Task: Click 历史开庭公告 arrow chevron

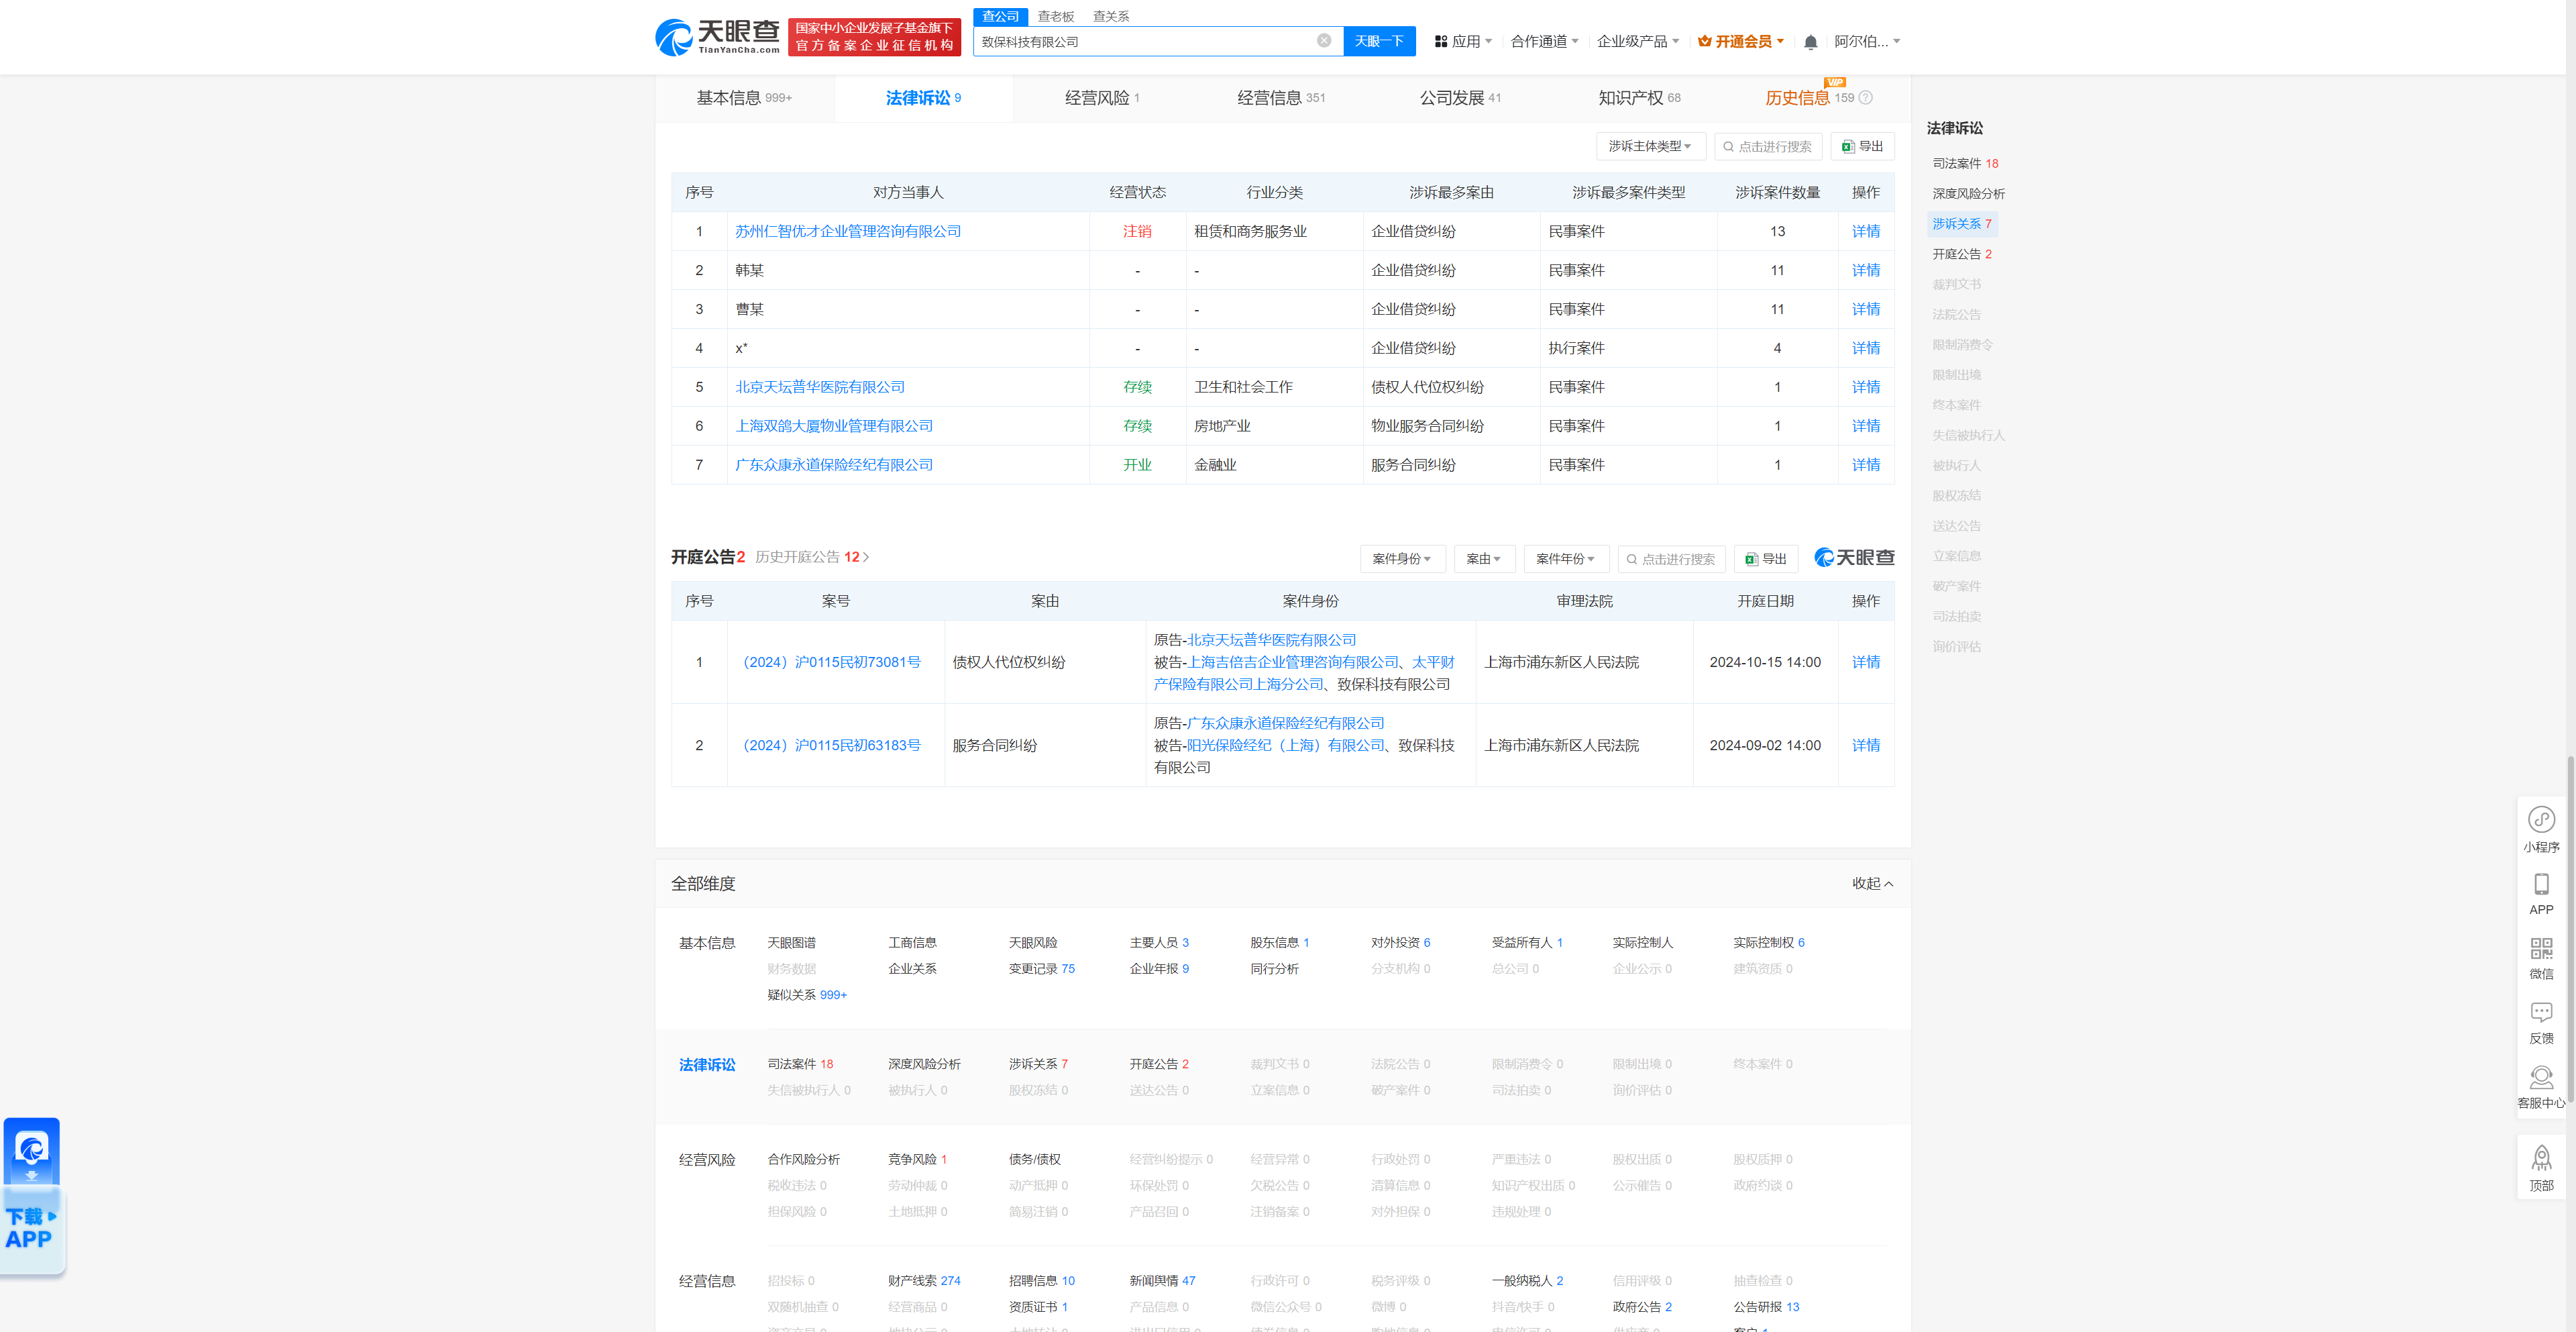Action: coord(866,557)
